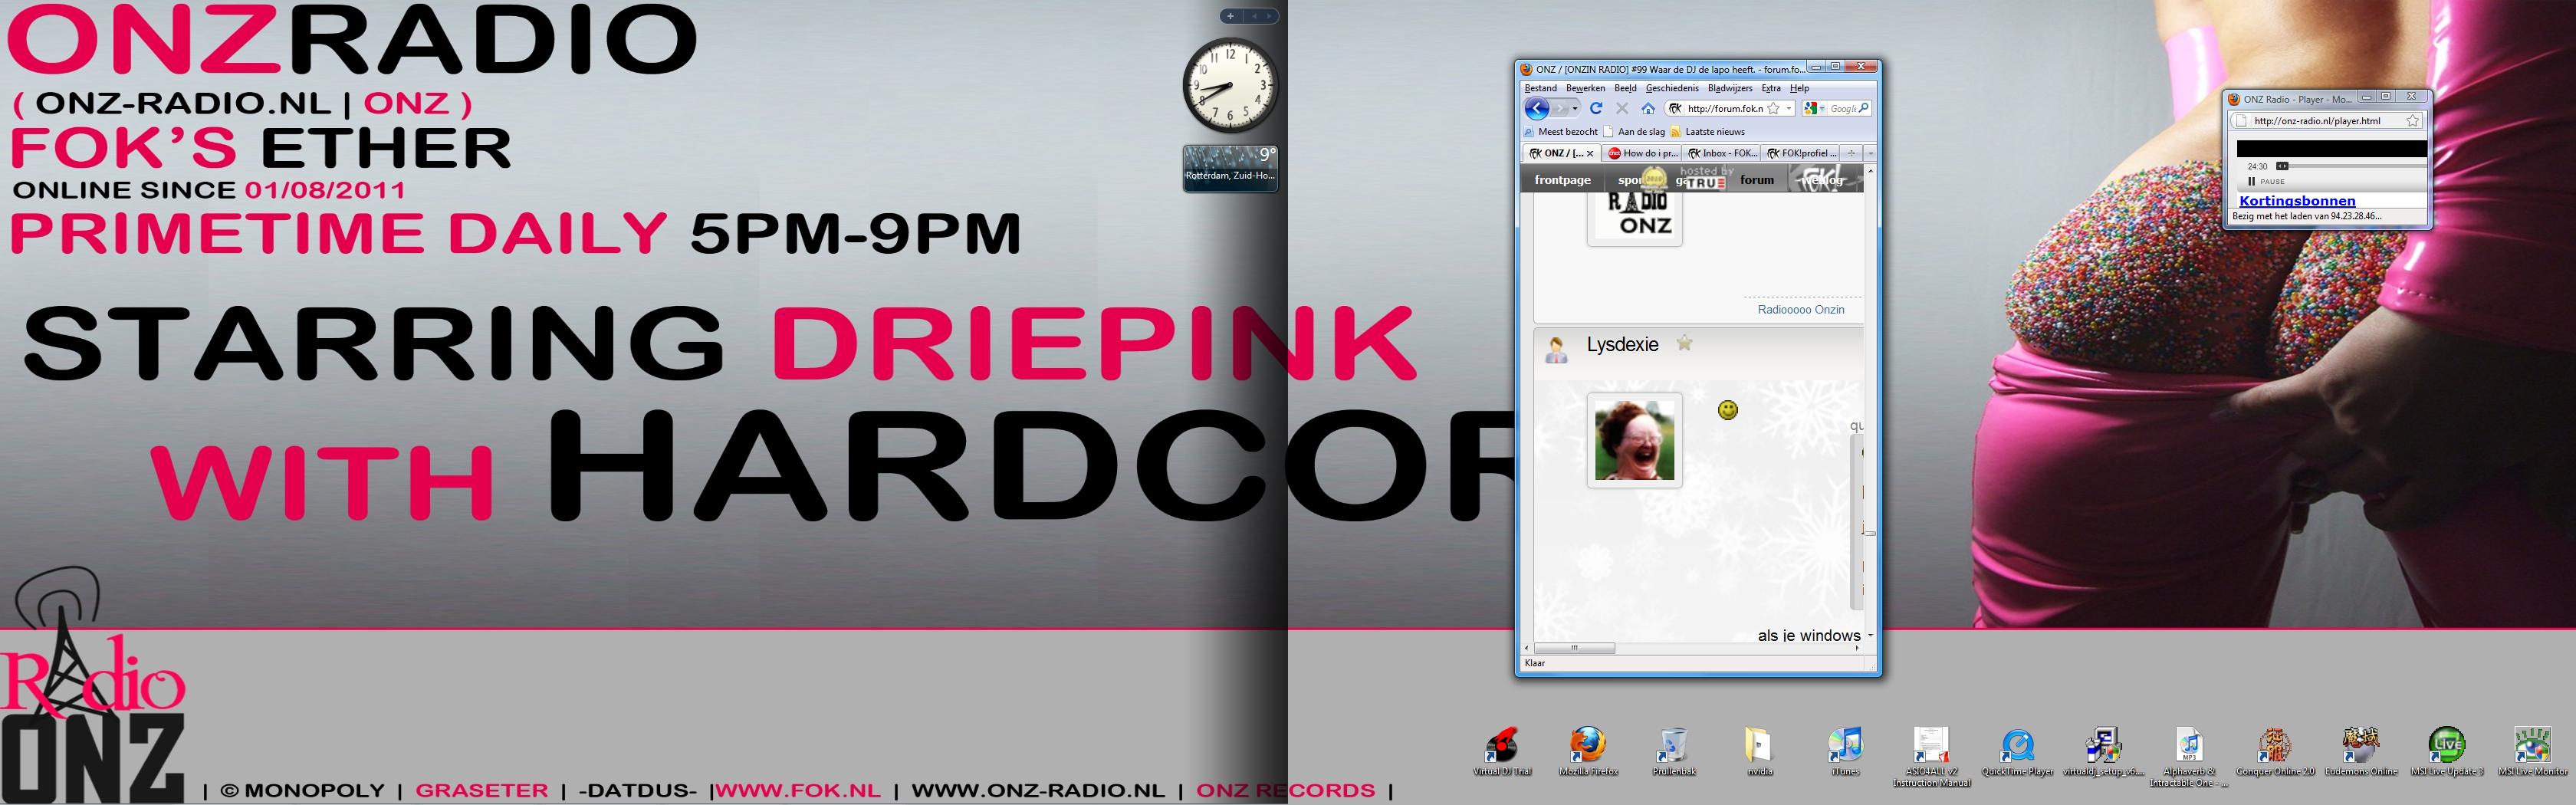Open Virtual DJ Trial desktop shortcut
Viewport: 2576px width, 805px height.
(x=1502, y=752)
